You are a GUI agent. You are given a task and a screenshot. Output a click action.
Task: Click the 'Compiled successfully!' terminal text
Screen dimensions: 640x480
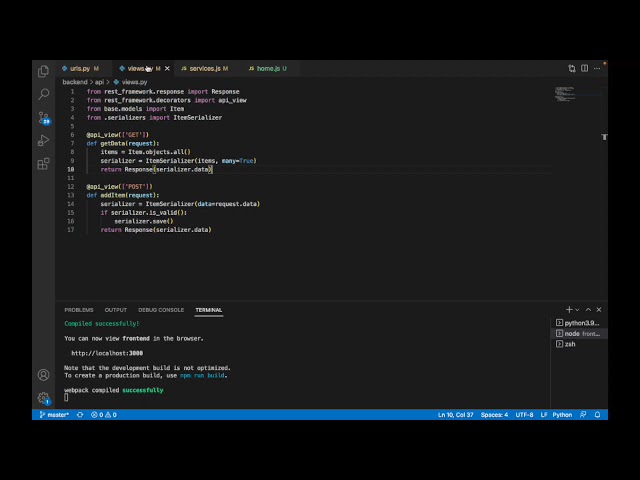(102, 324)
